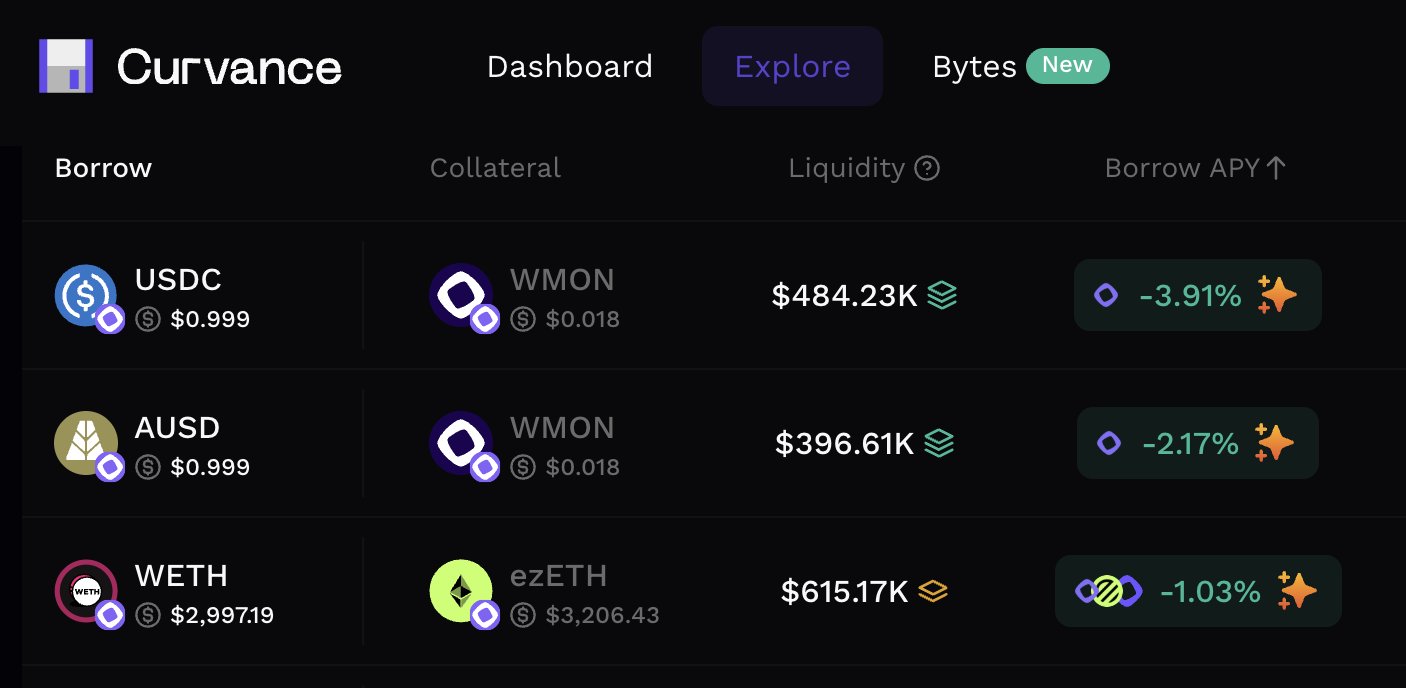Click the Curvance floppy disk logo
The image size is (1406, 688).
click(66, 66)
